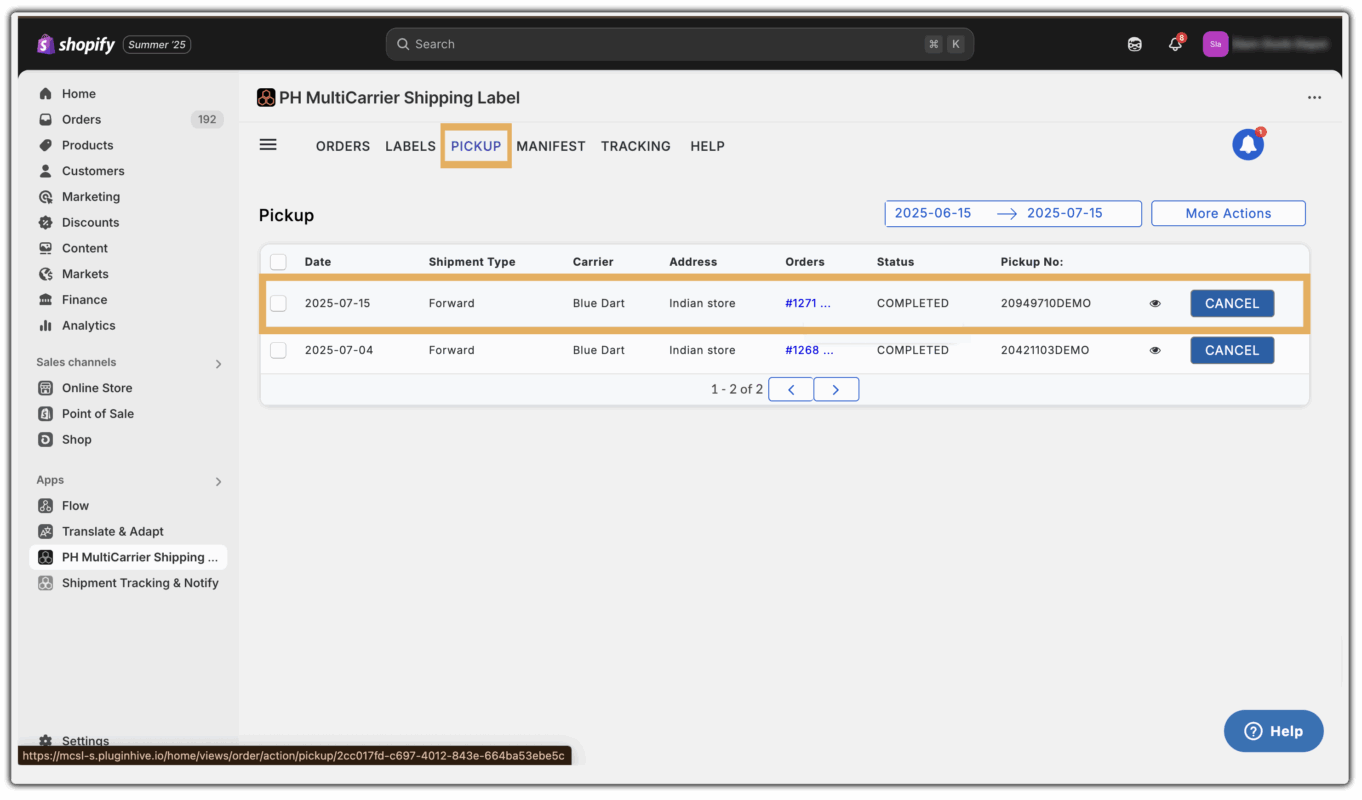Image resolution: width=1362 pixels, height=800 pixels.
Task: Open the user account avatar menu
Action: (x=1215, y=44)
